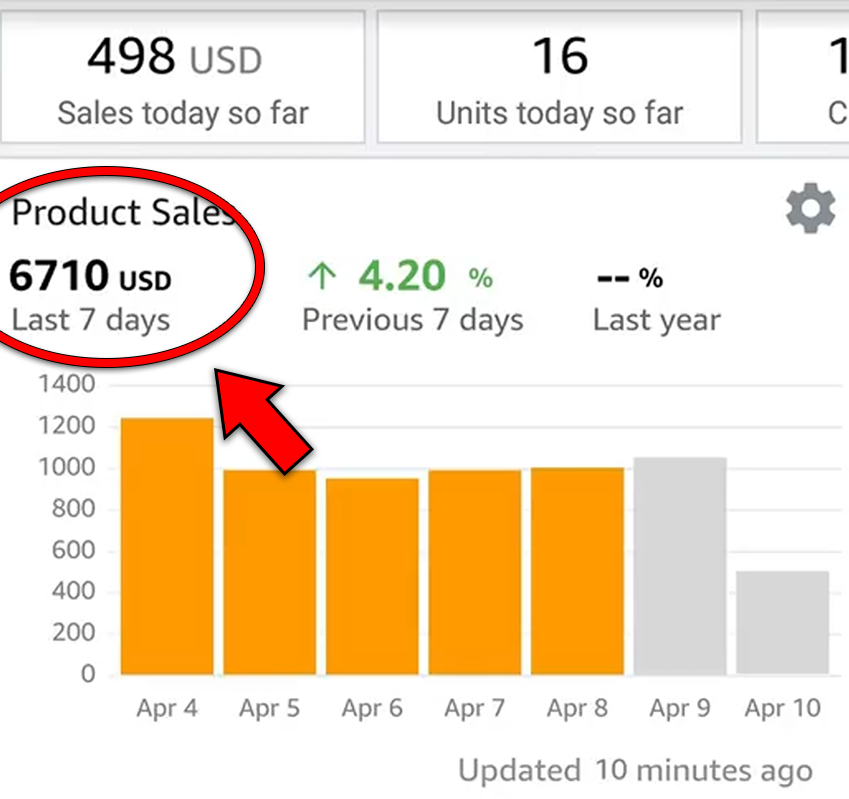Open the partially visible third summary card
The image size is (849, 799).
point(804,78)
